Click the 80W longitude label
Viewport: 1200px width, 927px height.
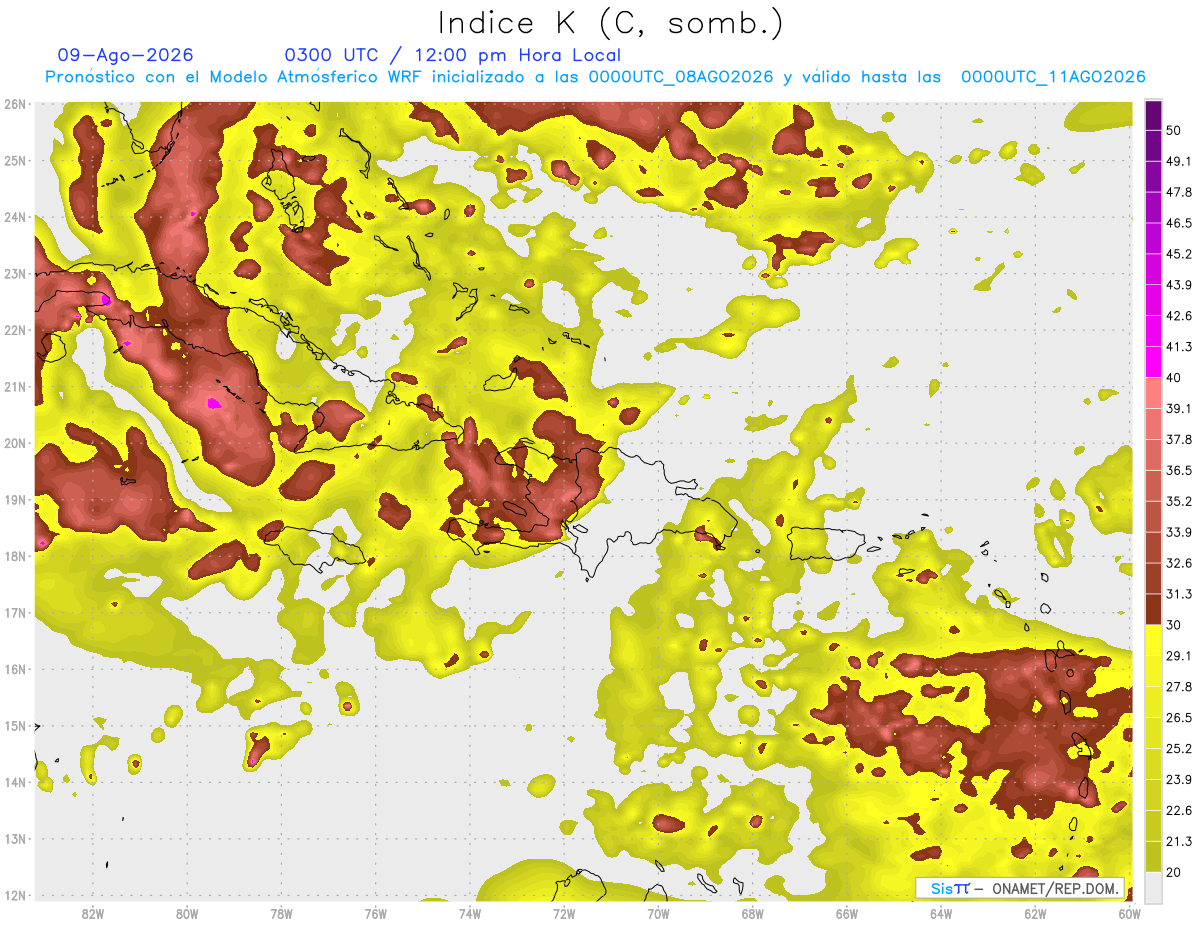click(x=187, y=914)
